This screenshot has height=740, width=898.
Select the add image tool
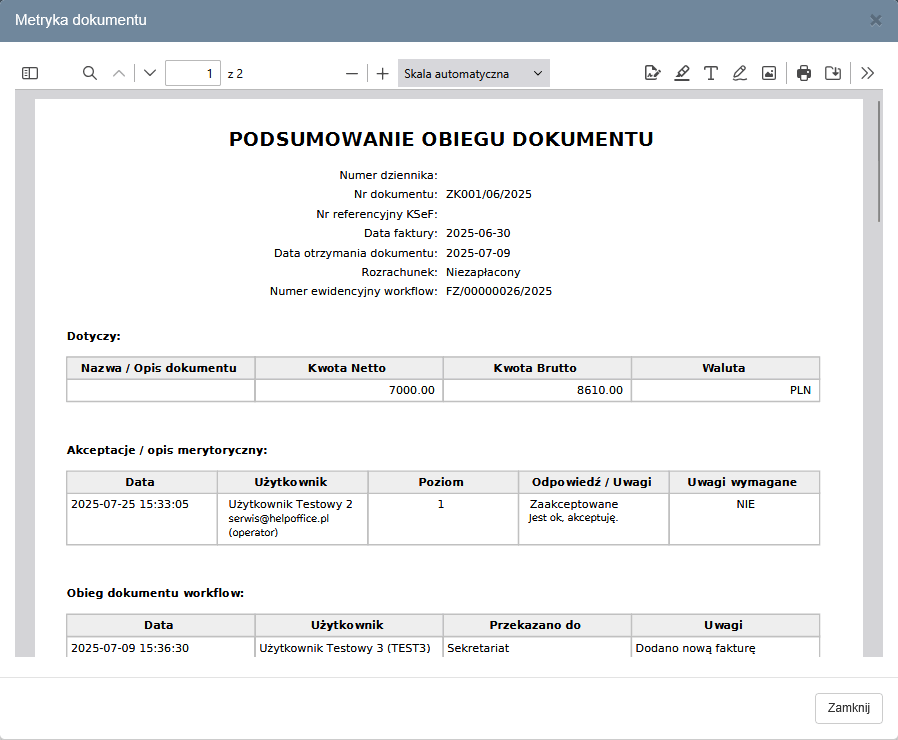coord(769,73)
